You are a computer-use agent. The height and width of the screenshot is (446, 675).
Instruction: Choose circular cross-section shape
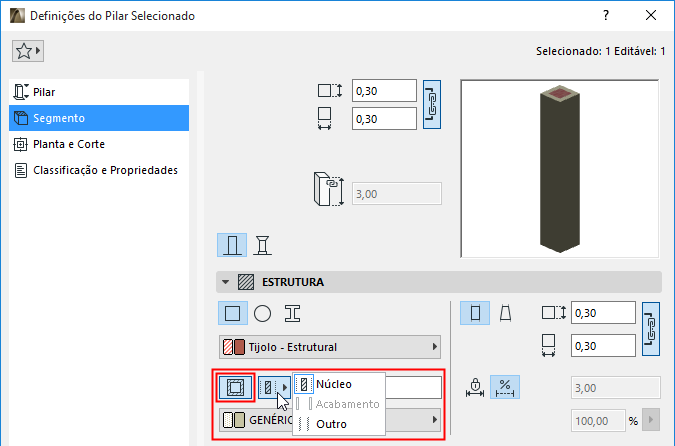(x=262, y=313)
